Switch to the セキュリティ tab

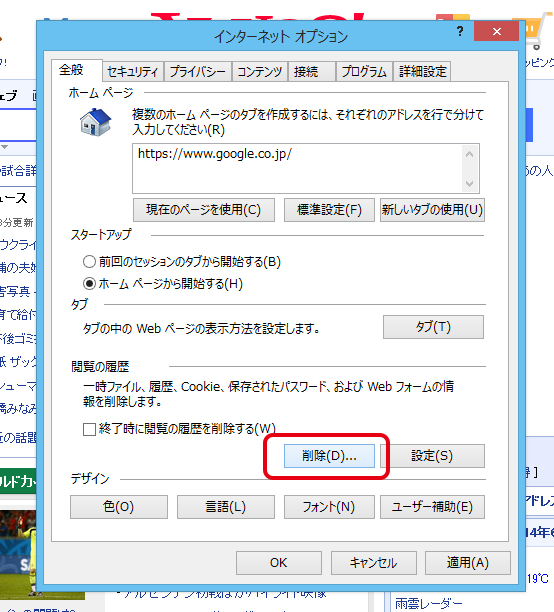[133, 71]
